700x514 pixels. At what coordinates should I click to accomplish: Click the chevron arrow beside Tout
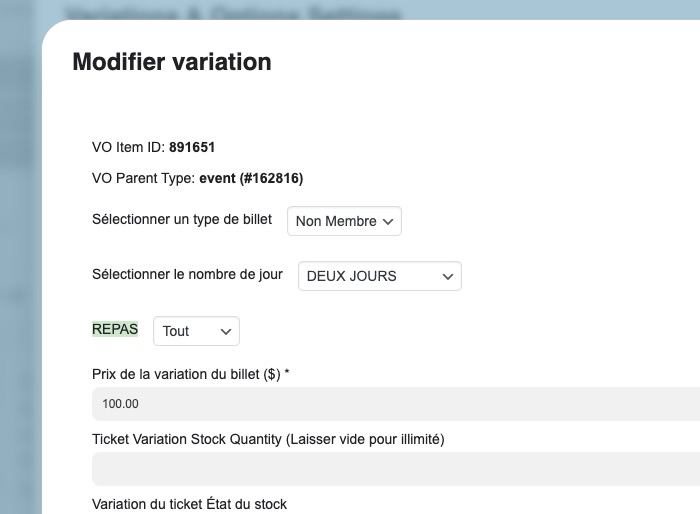point(225,331)
